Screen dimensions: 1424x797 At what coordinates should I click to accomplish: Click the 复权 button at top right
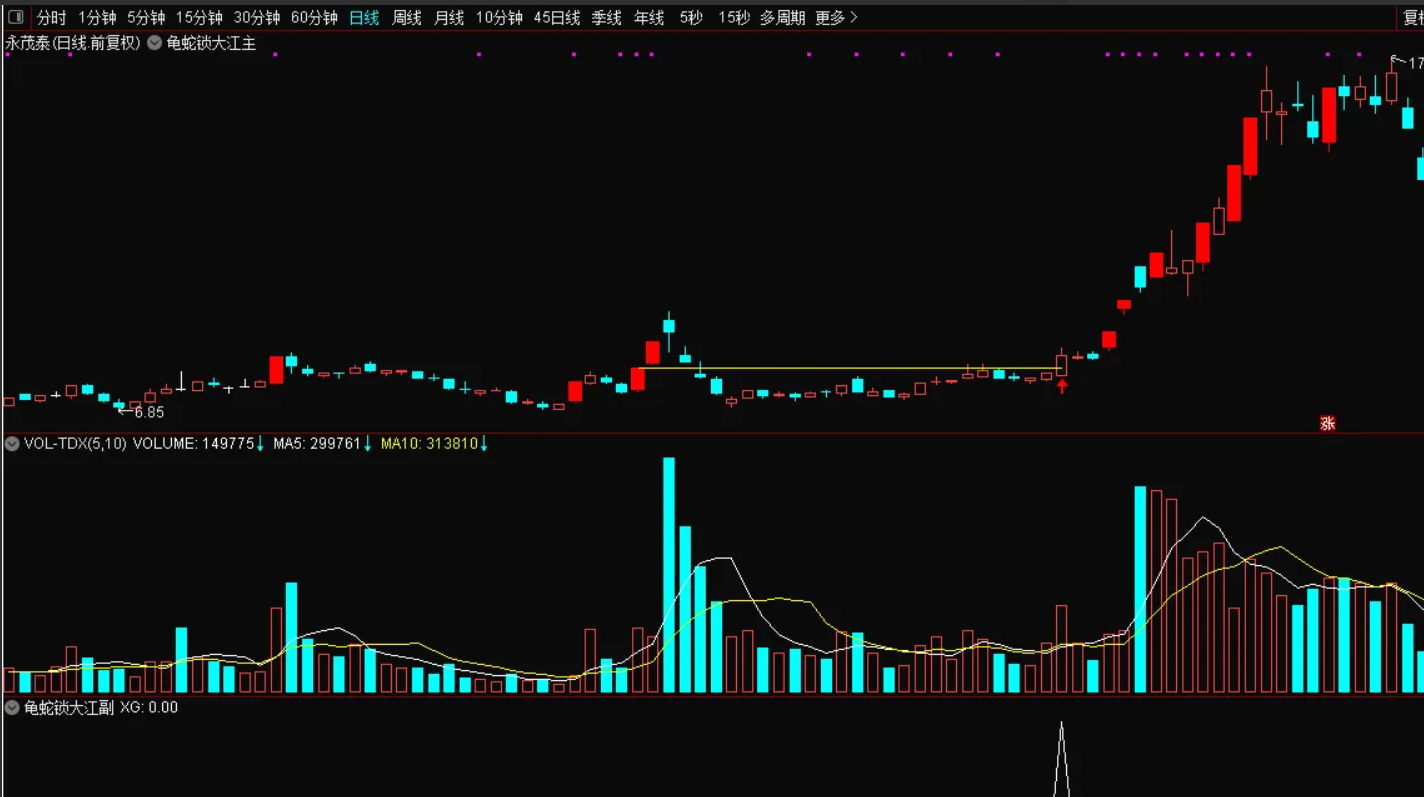click(1413, 17)
